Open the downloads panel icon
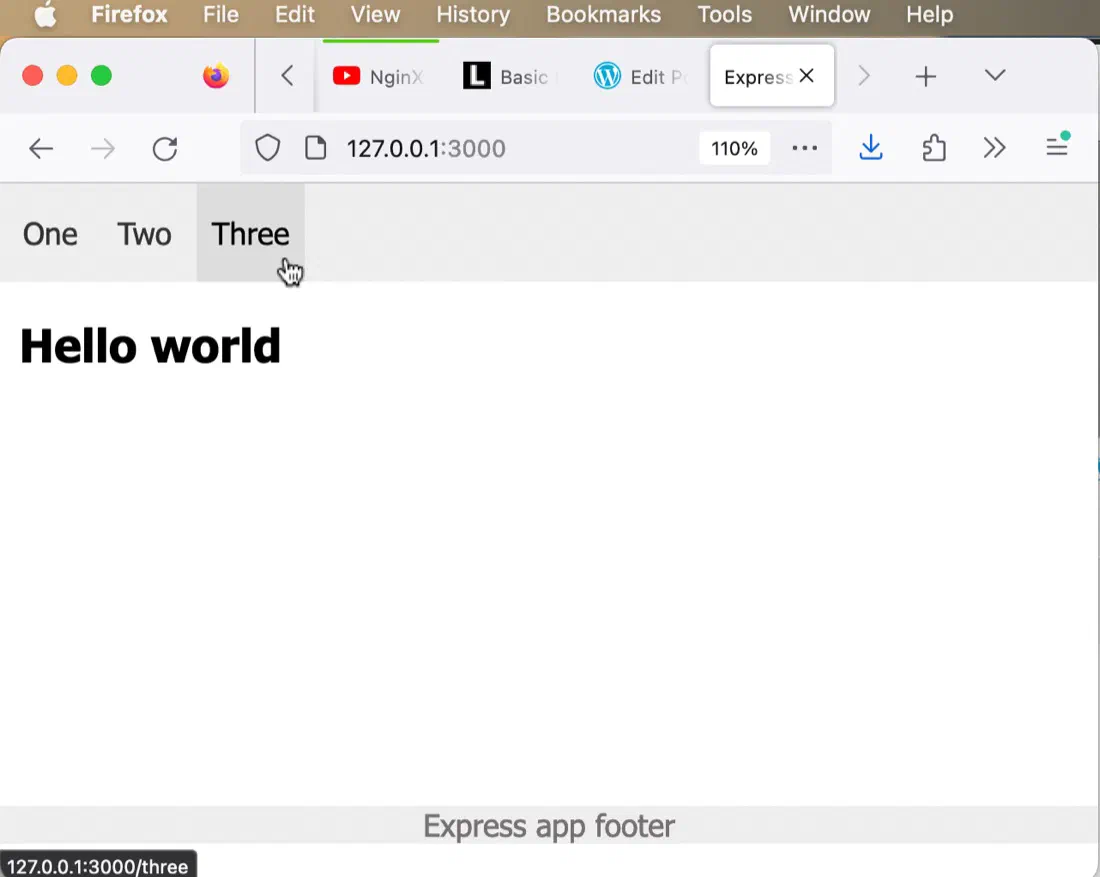The image size is (1100, 877). pyautogui.click(x=871, y=147)
